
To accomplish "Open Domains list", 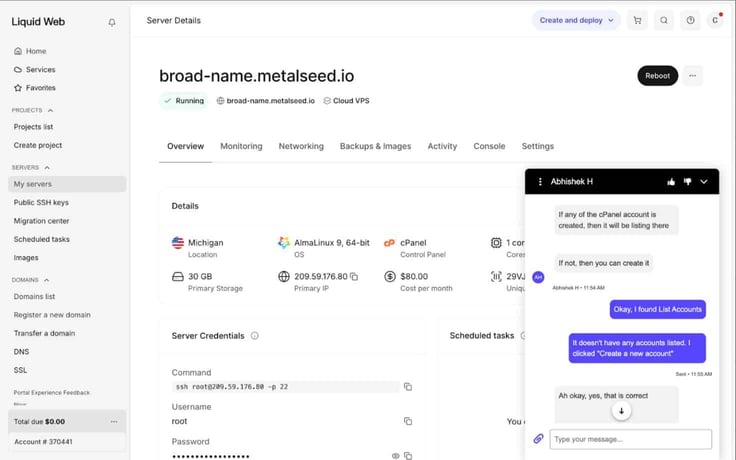I will (x=34, y=296).
